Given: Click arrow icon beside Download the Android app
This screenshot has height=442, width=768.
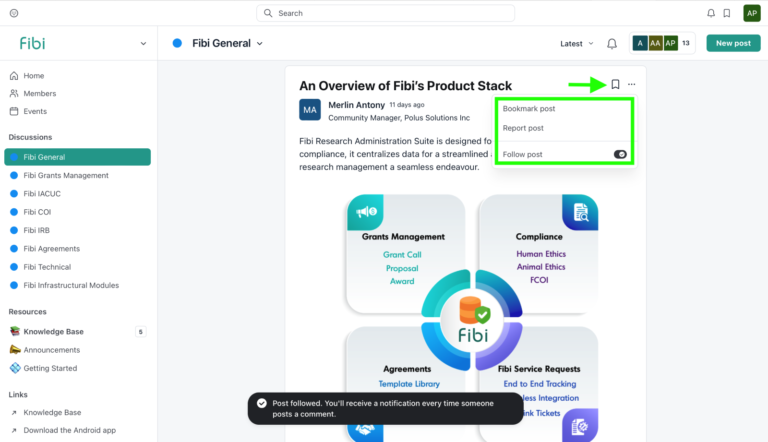Looking at the screenshot, I should click(x=14, y=430).
